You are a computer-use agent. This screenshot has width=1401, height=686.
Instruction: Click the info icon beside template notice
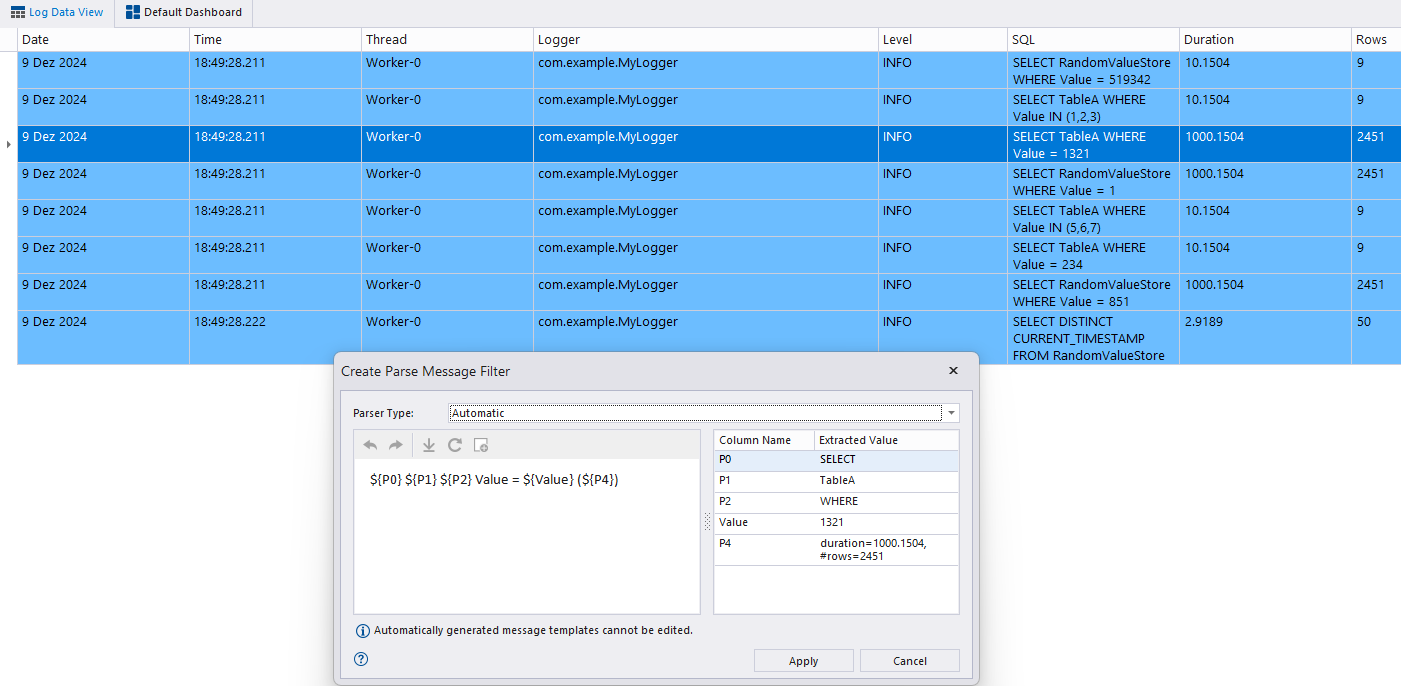[363, 631]
